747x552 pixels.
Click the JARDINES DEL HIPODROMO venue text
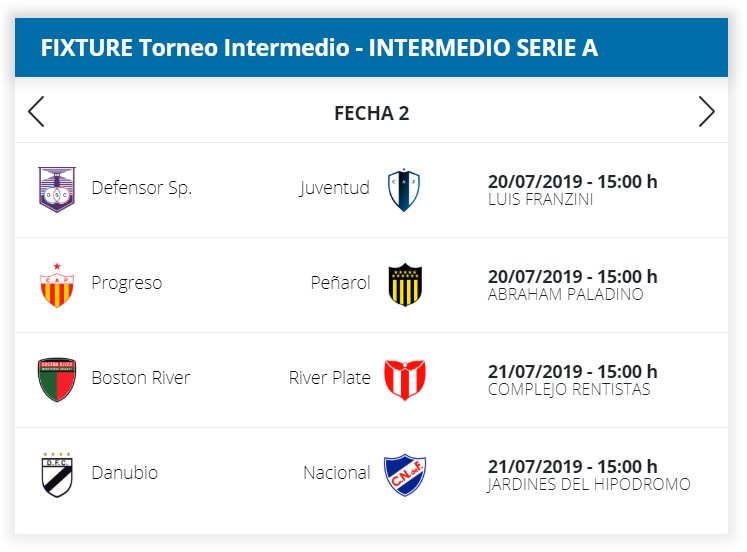(588, 485)
